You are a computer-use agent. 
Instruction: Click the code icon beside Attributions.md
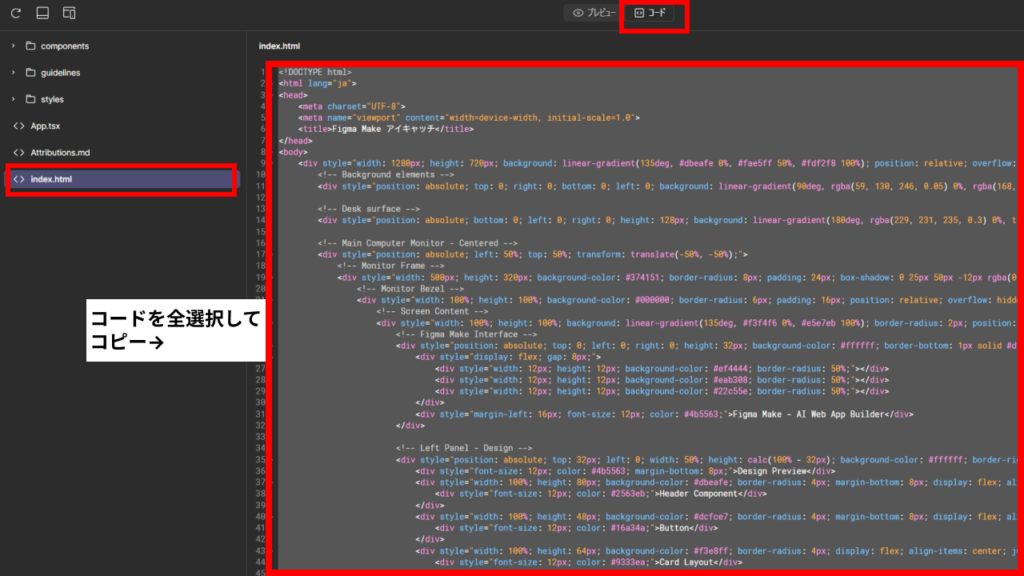click(x=18, y=152)
